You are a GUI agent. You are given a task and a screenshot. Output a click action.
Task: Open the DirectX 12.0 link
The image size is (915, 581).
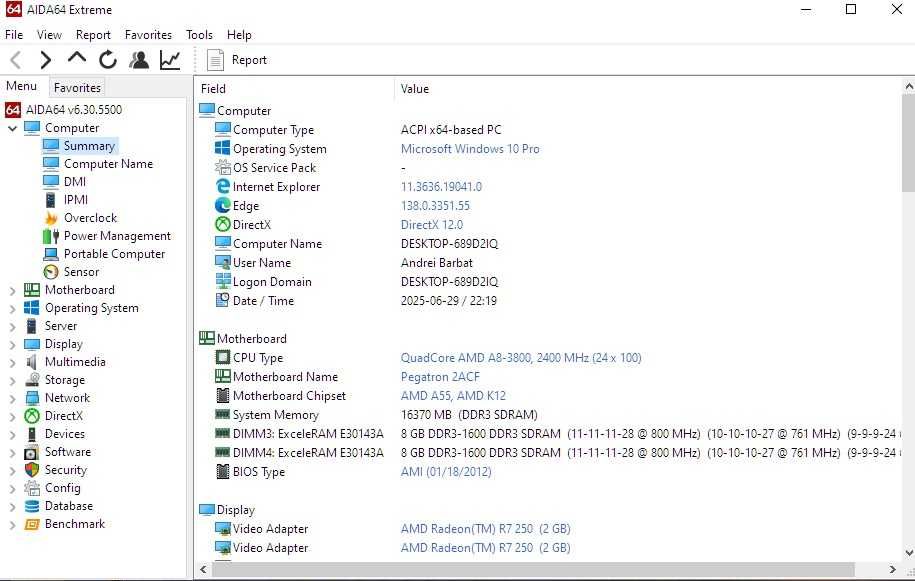[431, 225]
